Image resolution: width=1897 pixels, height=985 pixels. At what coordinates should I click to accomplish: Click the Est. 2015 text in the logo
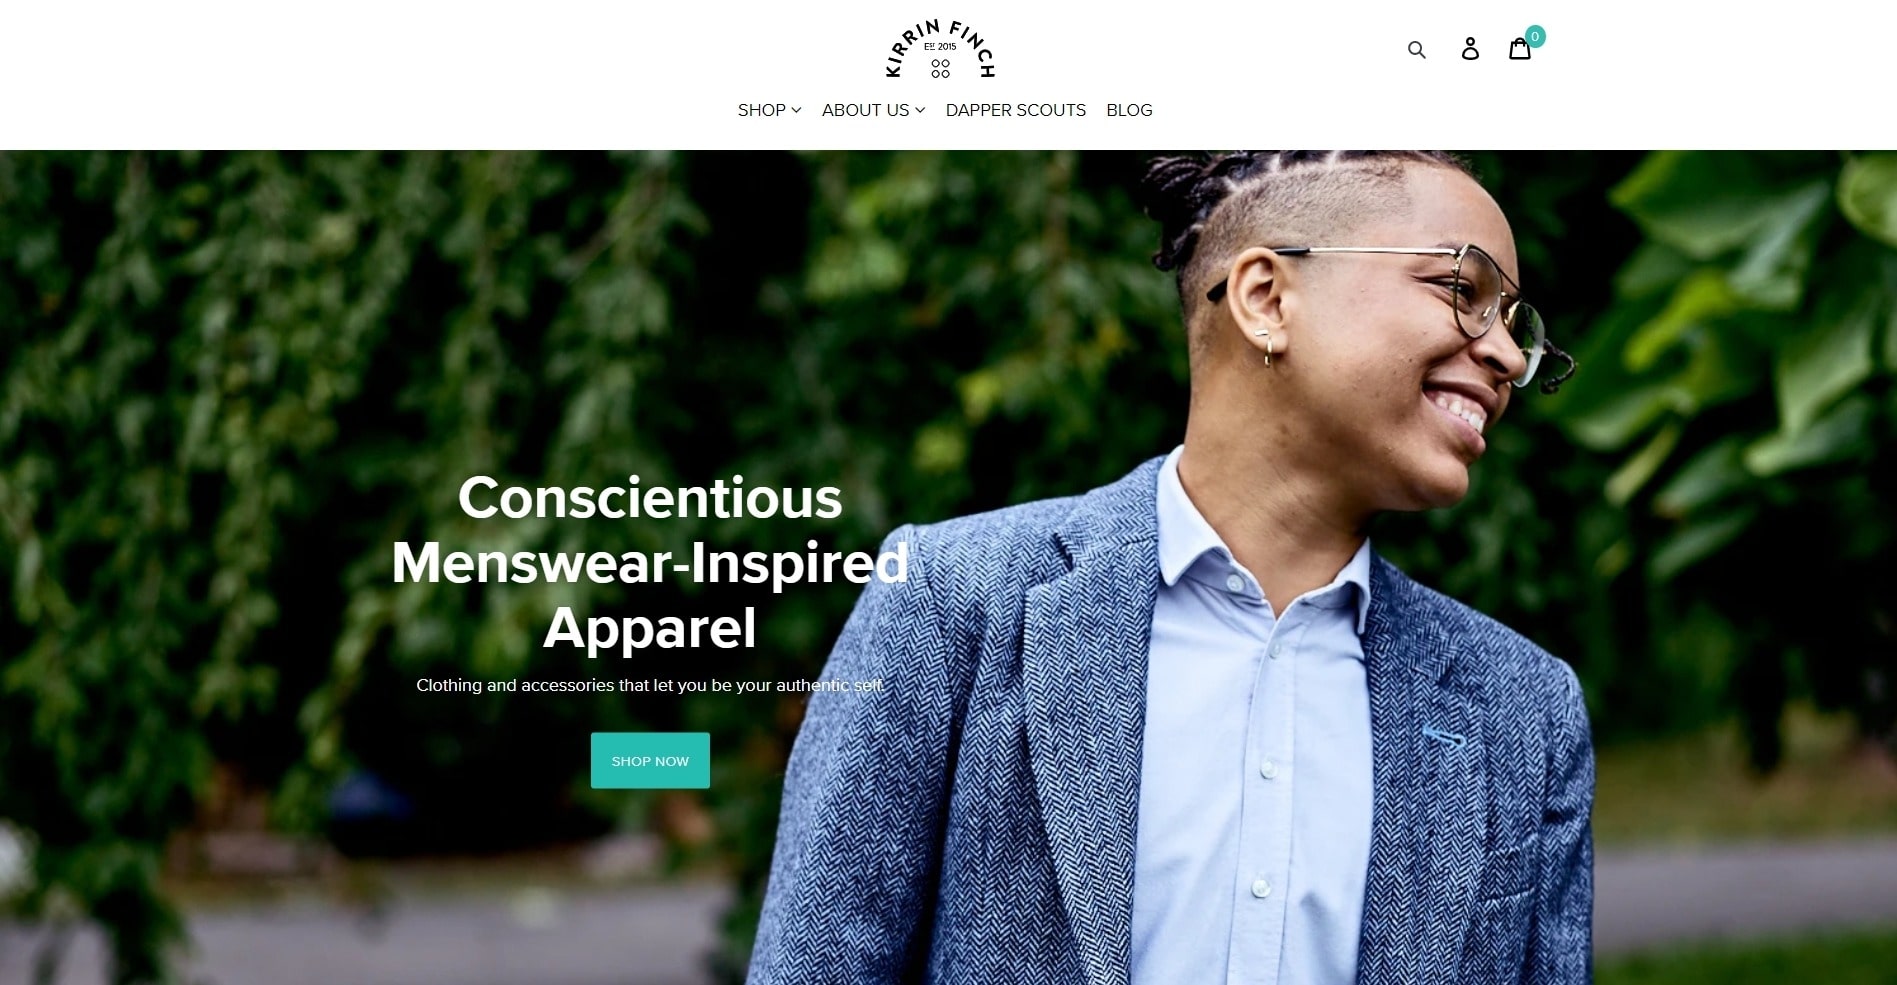coord(940,46)
